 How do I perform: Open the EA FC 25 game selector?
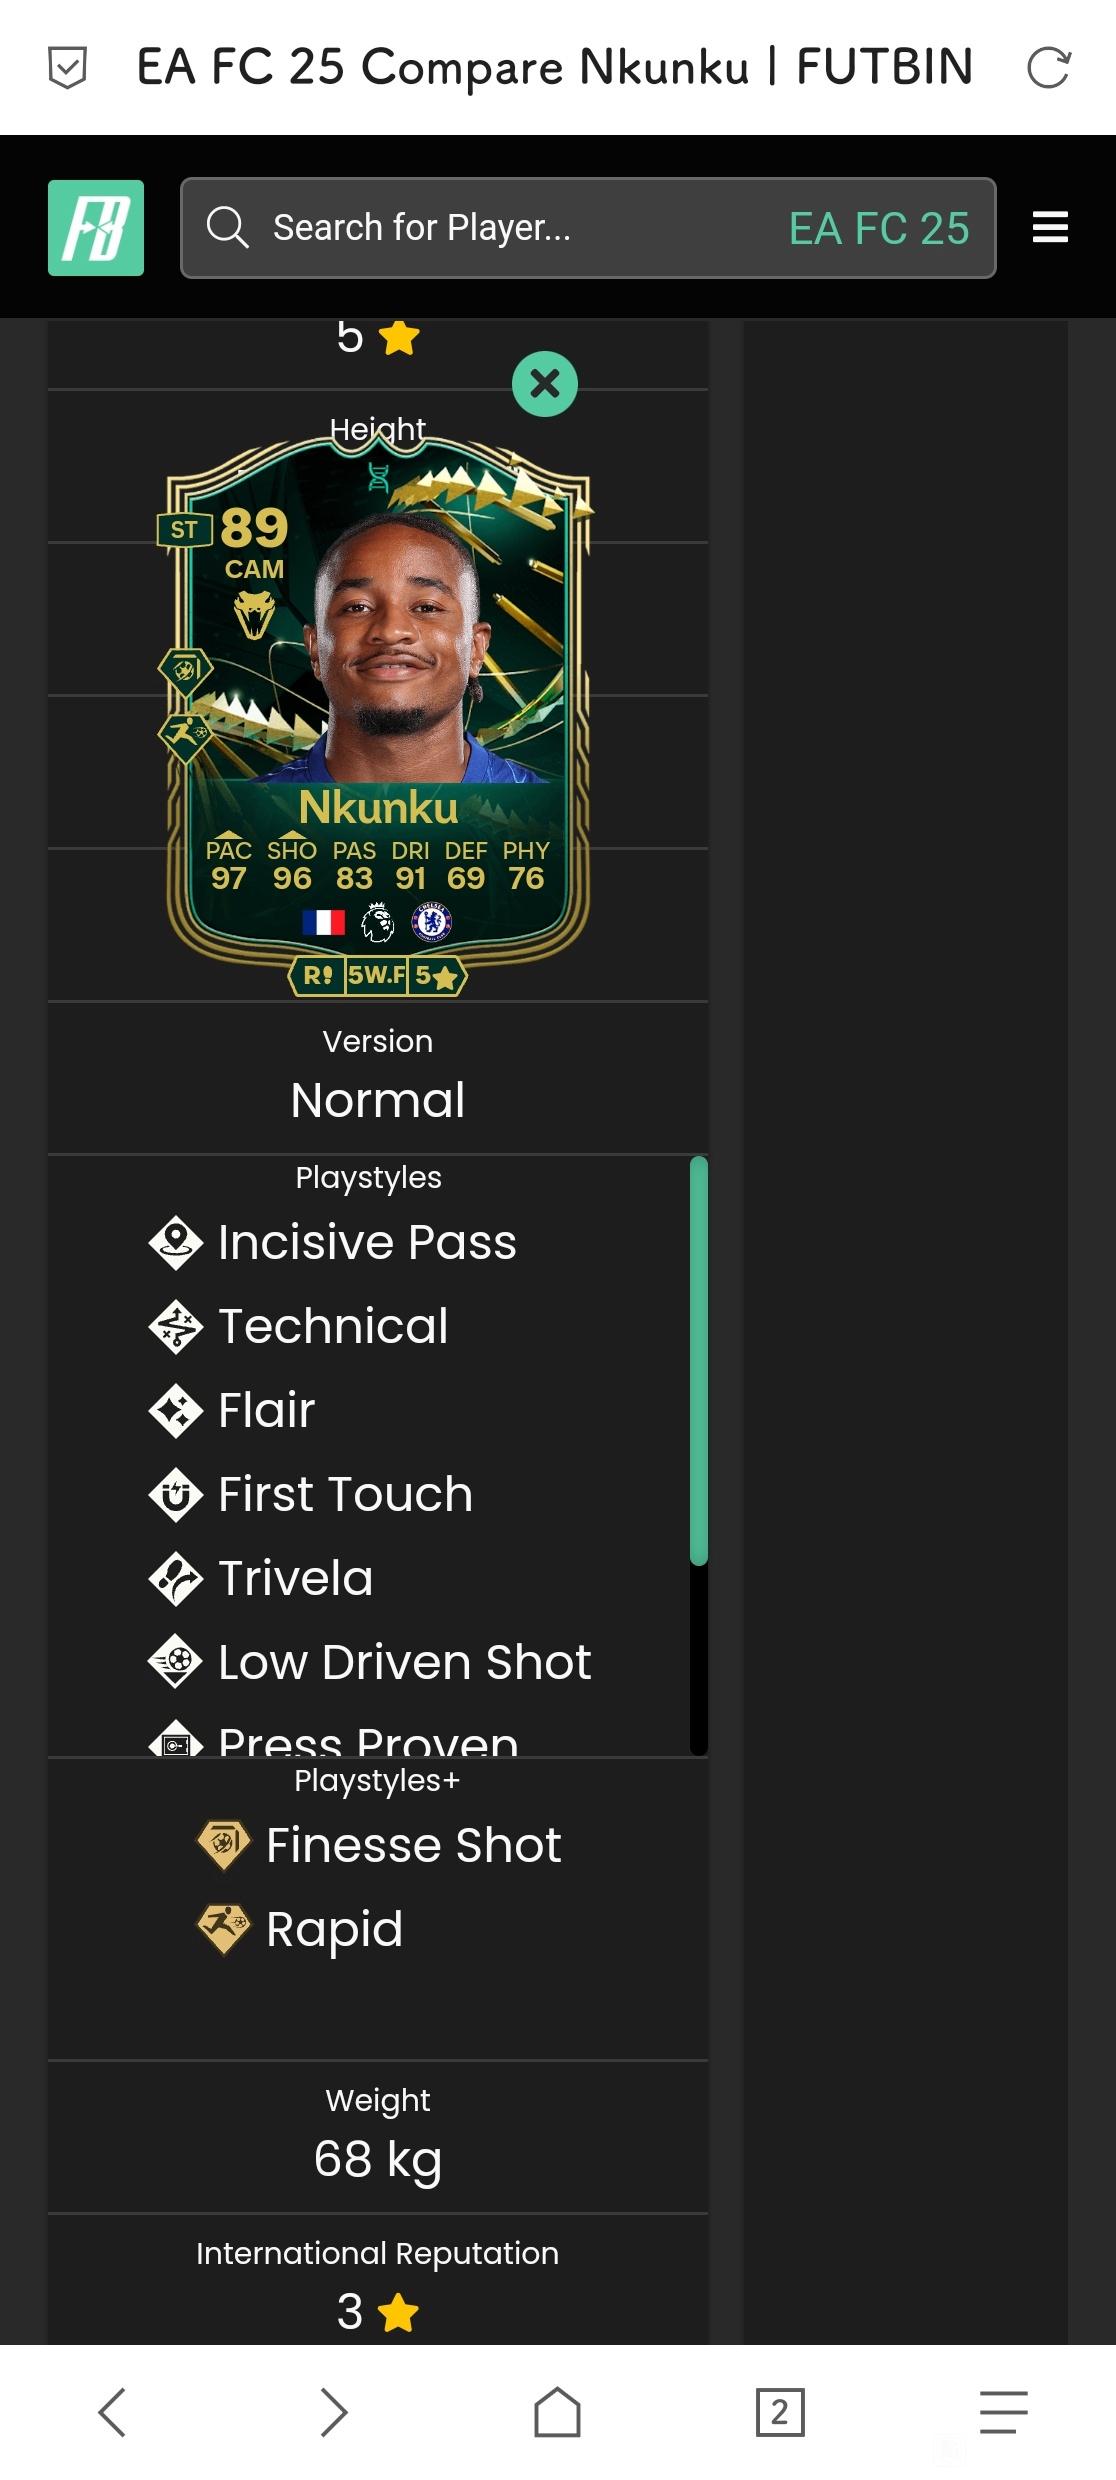[879, 228]
